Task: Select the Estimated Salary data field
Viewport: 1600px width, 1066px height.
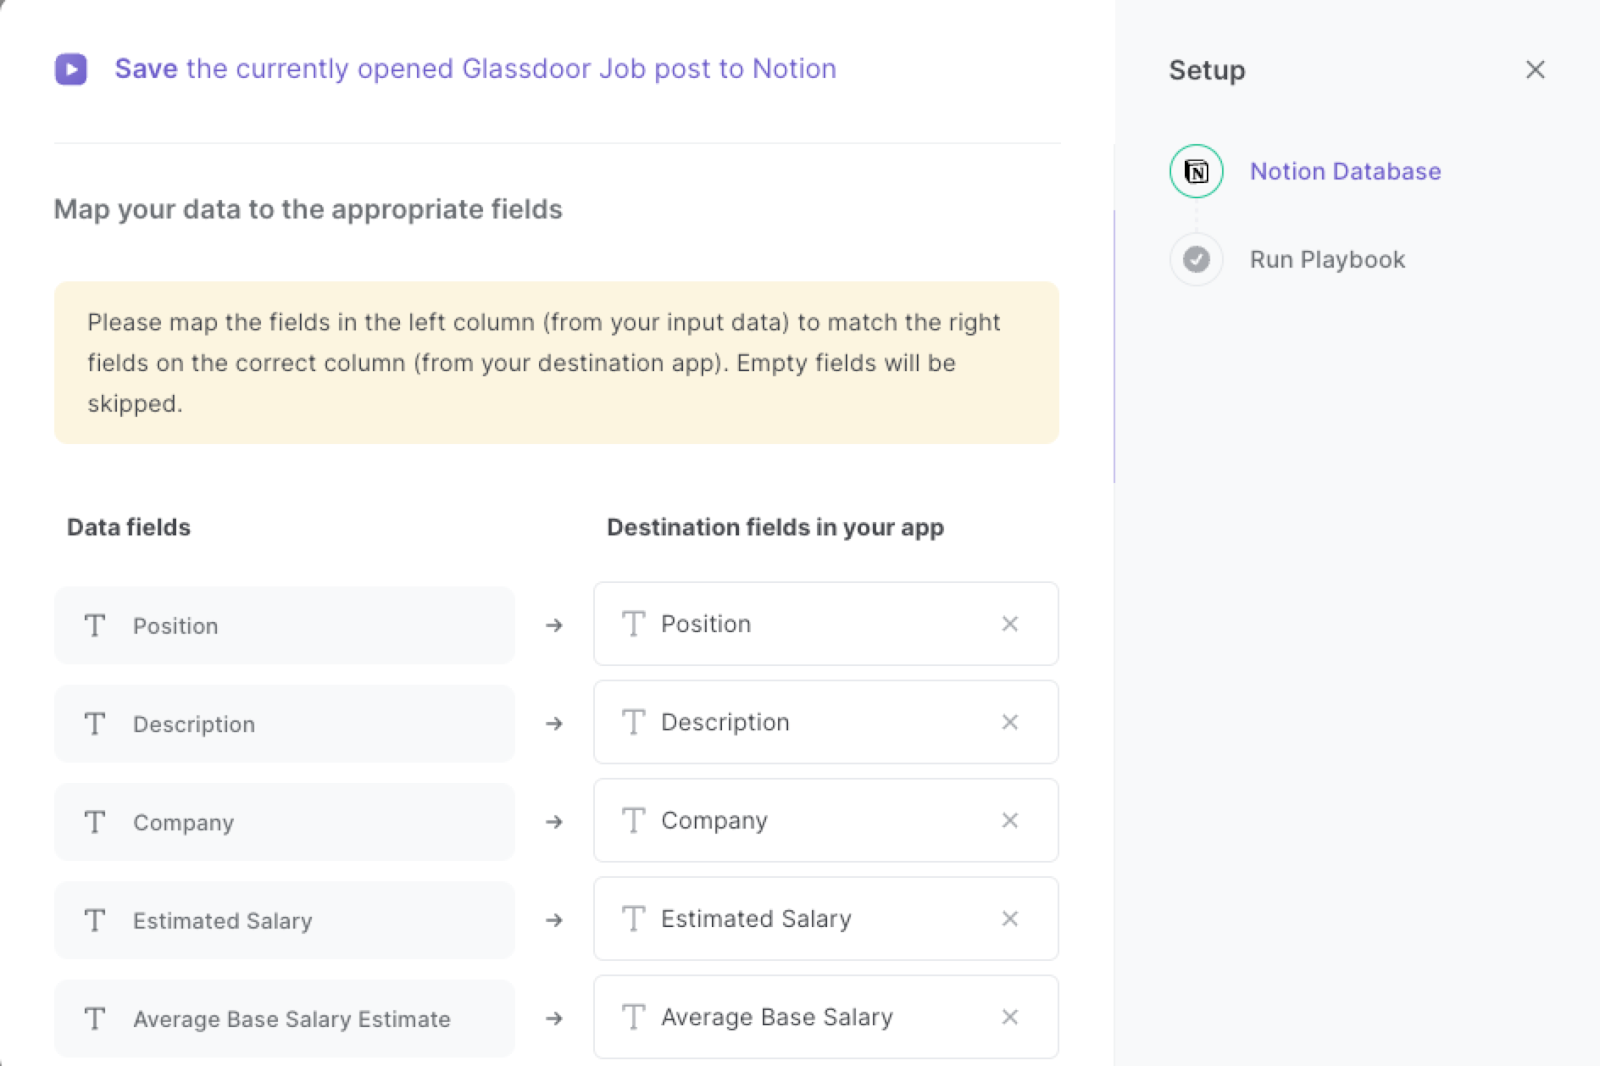Action: coord(284,920)
